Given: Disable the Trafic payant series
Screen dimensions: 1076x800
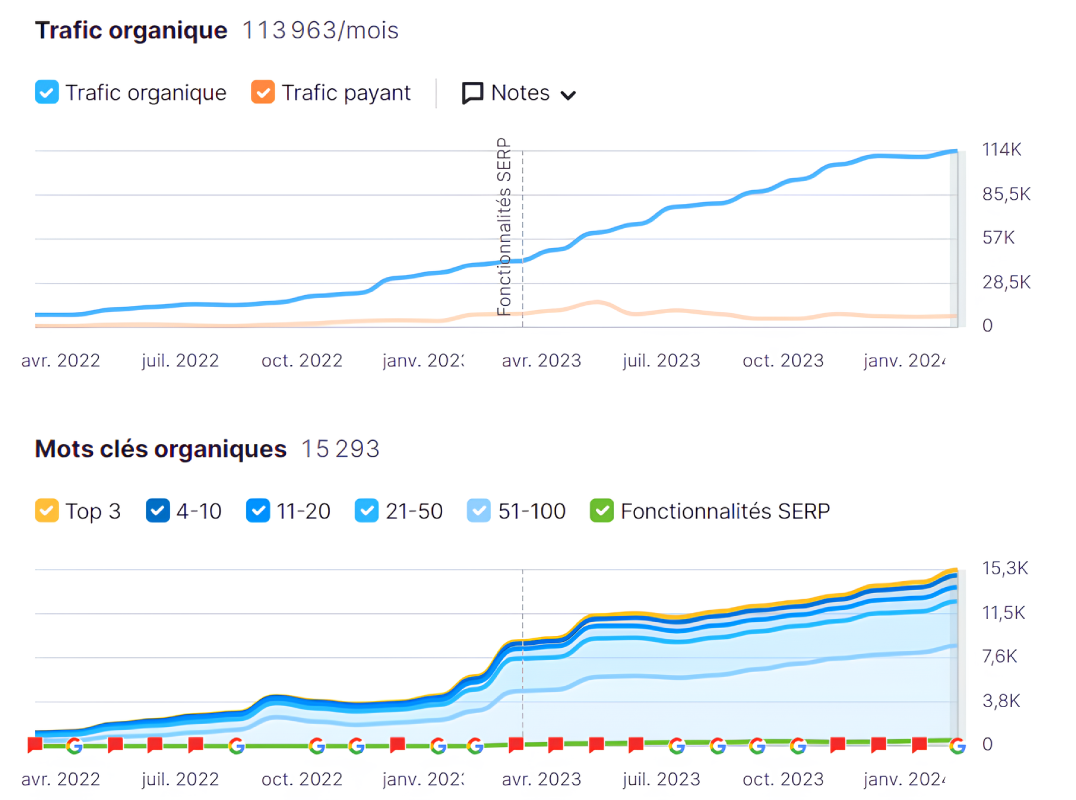Looking at the screenshot, I should 263,93.
